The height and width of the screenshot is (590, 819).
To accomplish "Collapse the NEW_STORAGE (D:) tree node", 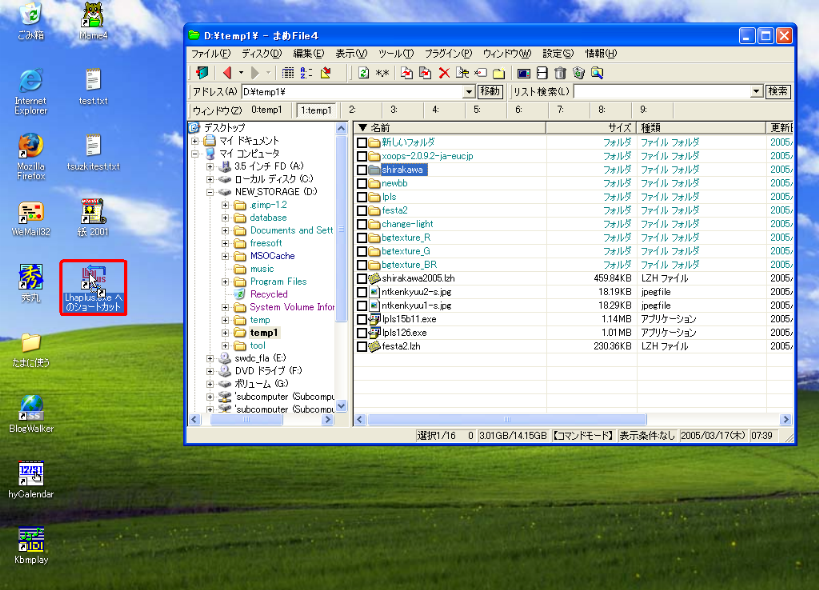I will 211,192.
